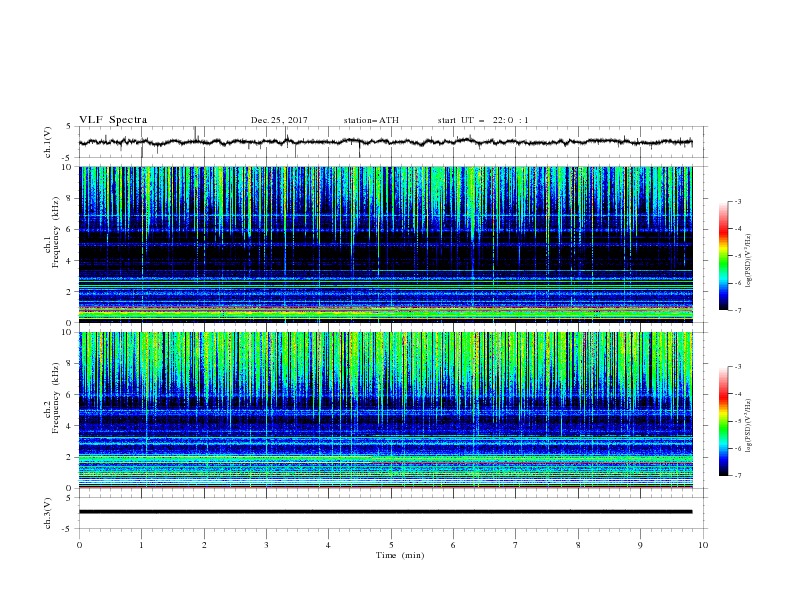Click the lower colorbar tick "-4"
The height and width of the screenshot is (612, 792).
(x=737, y=394)
